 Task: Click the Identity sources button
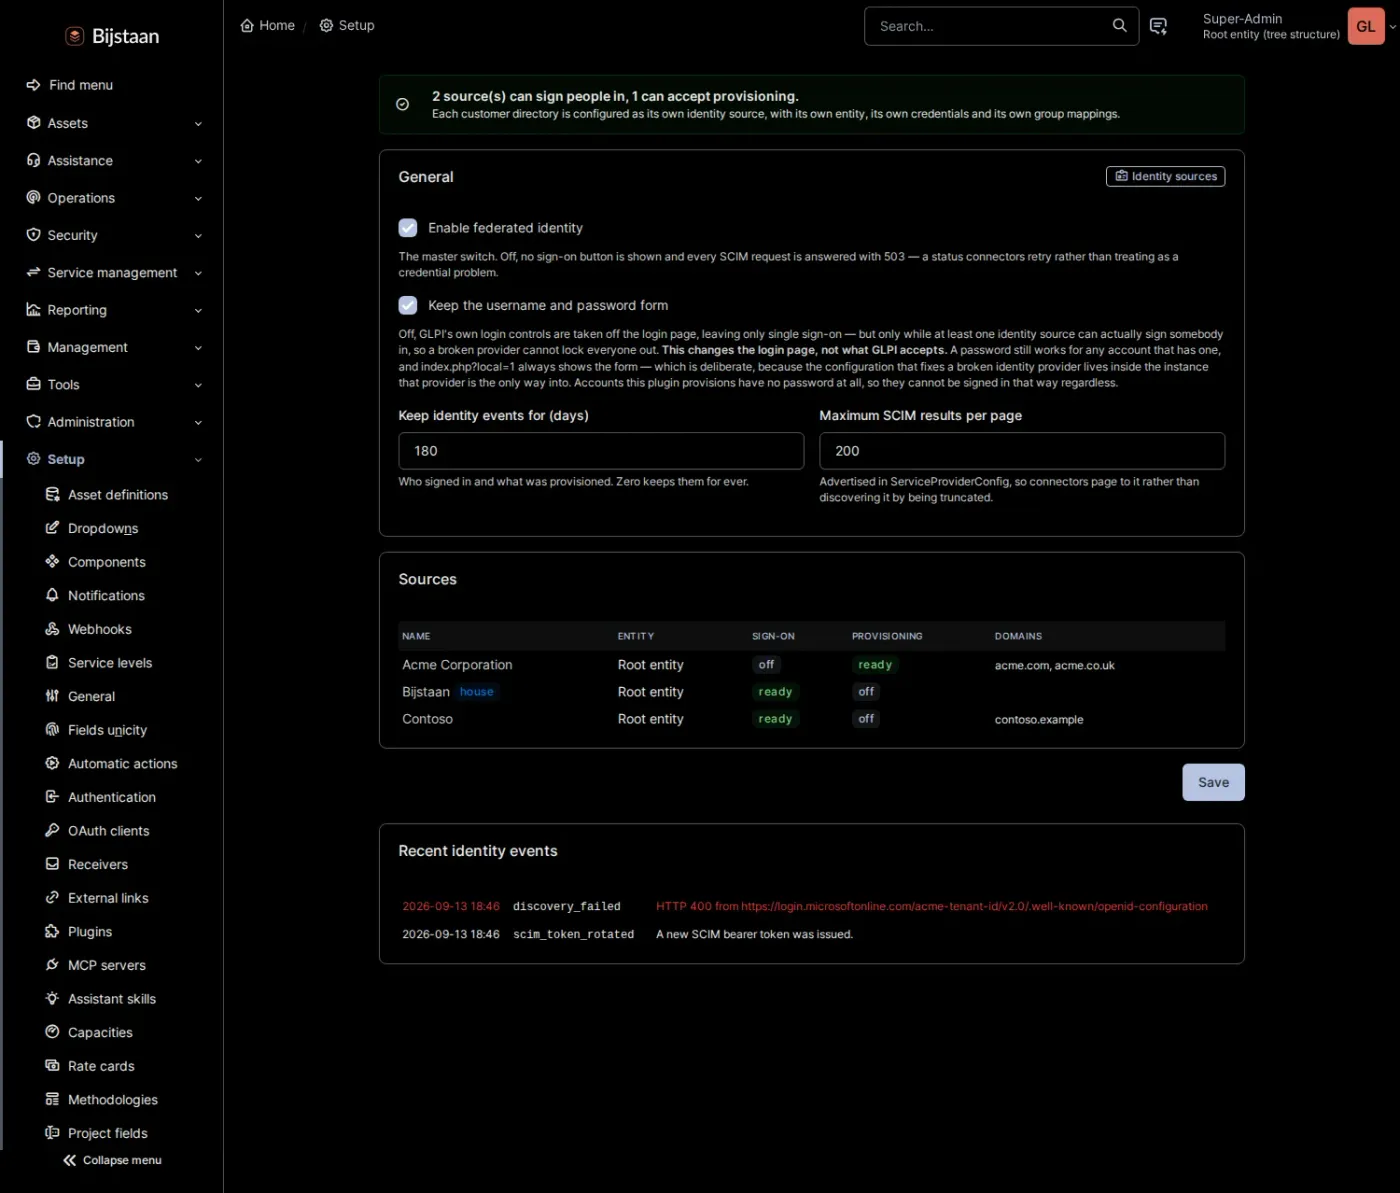click(1165, 176)
